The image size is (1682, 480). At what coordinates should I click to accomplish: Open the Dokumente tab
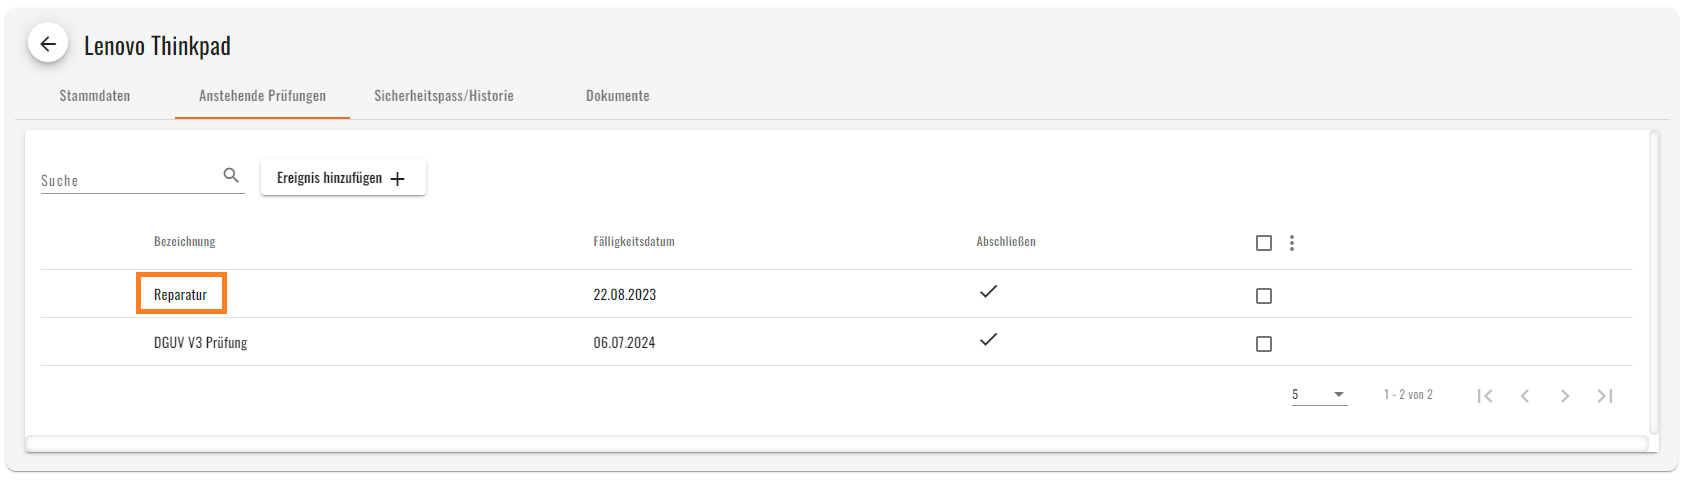[x=618, y=96]
